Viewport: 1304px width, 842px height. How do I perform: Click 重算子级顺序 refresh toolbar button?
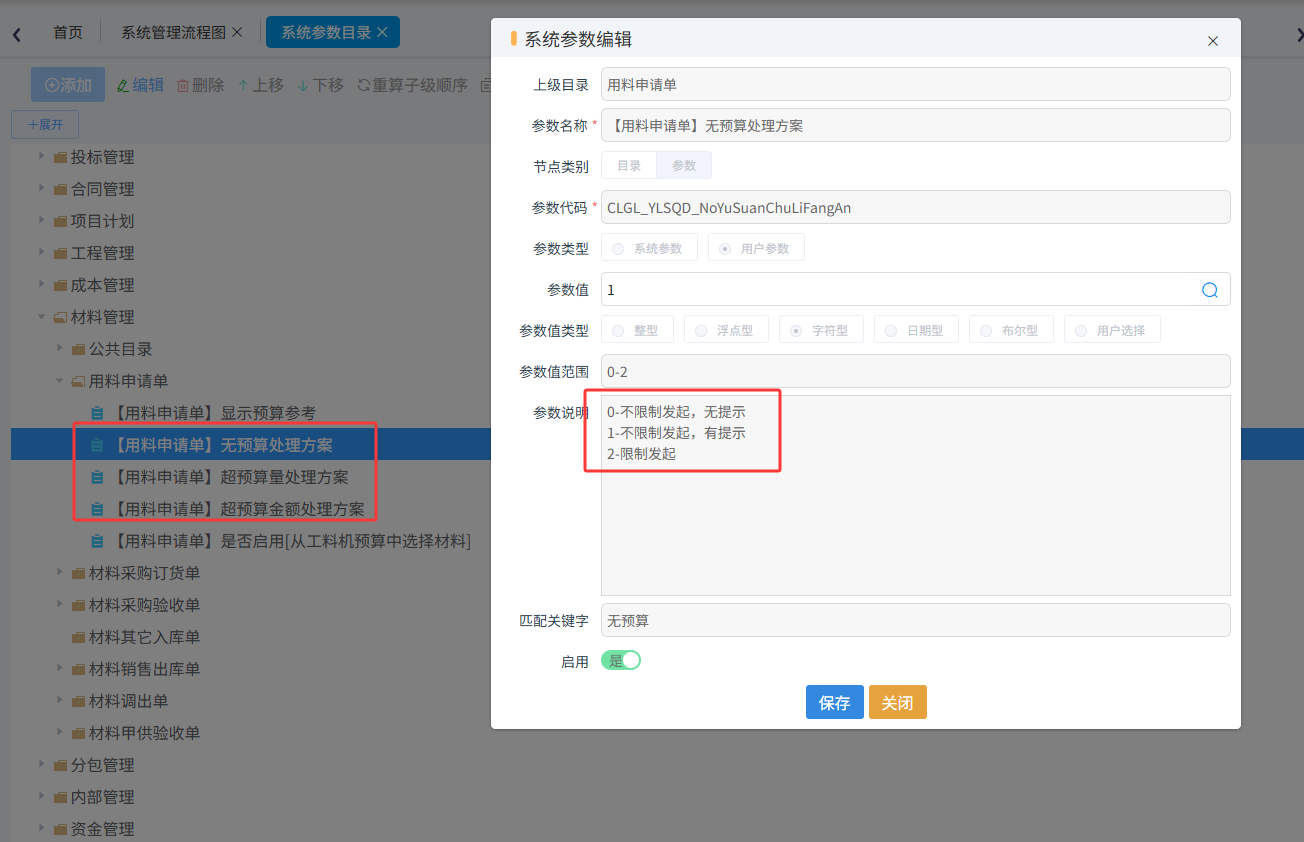click(412, 85)
